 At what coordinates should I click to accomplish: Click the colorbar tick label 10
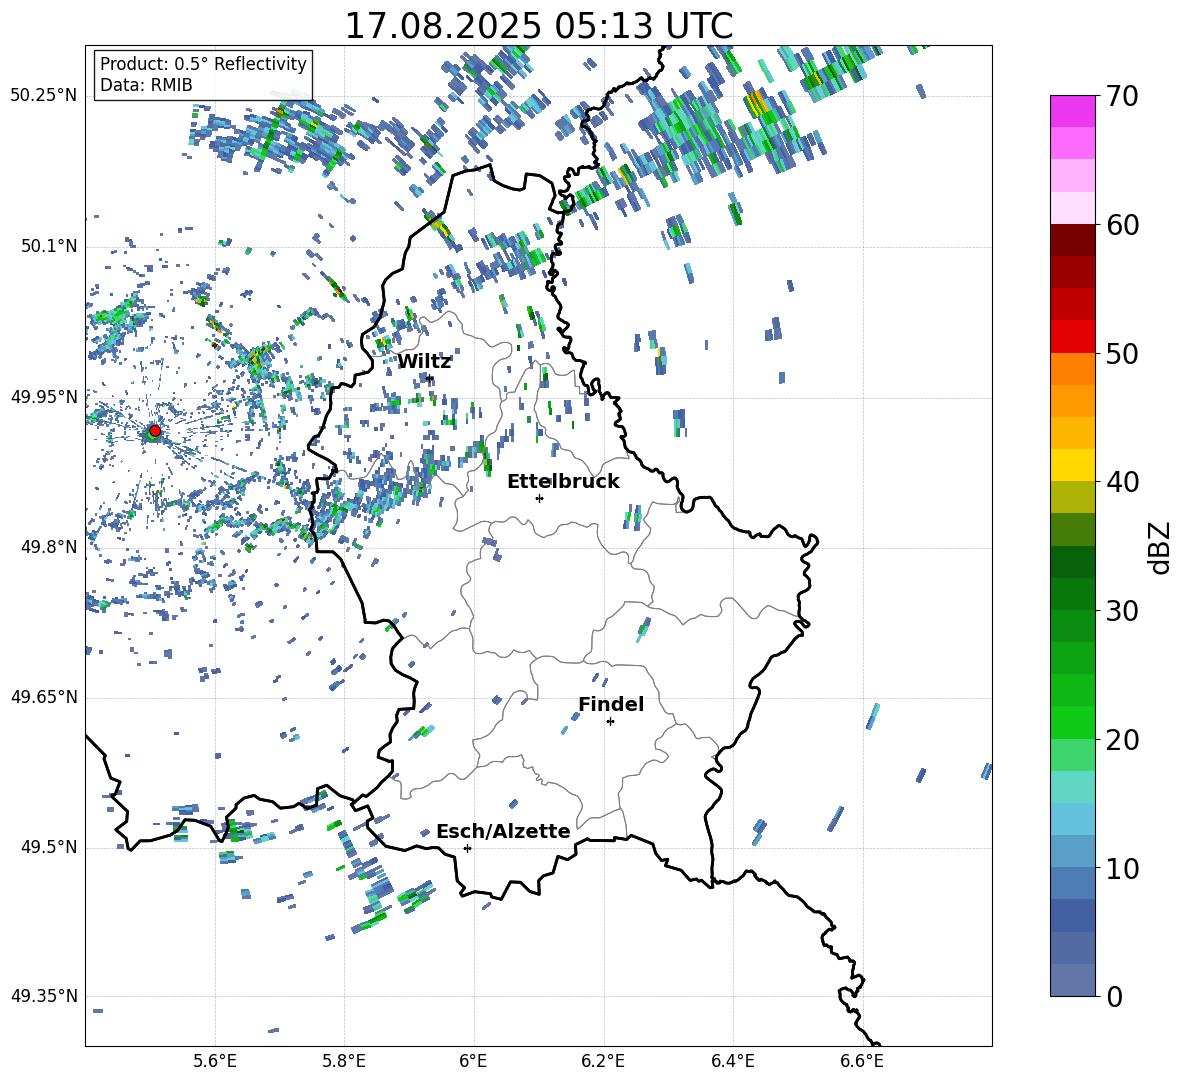click(1123, 869)
